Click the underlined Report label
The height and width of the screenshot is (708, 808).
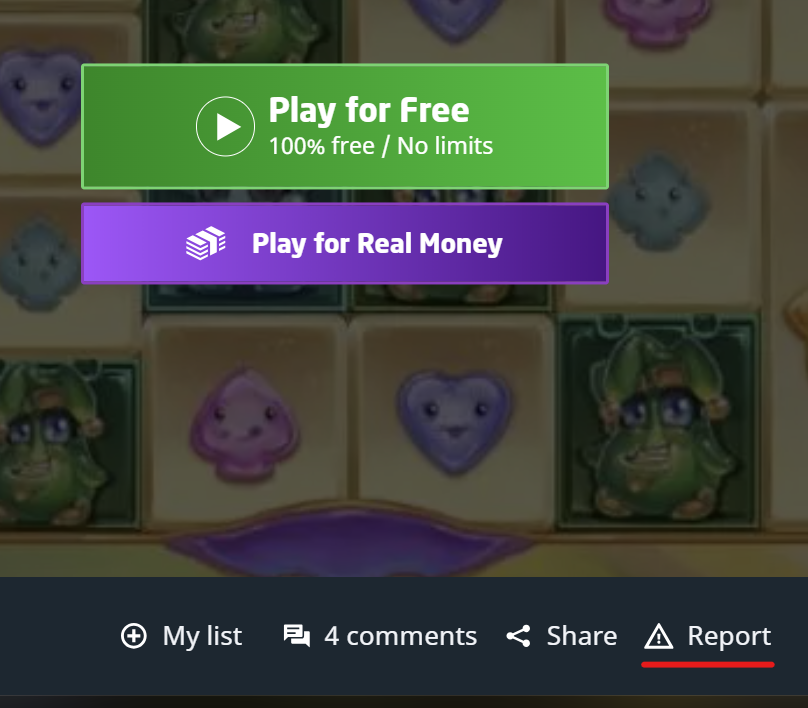click(729, 636)
